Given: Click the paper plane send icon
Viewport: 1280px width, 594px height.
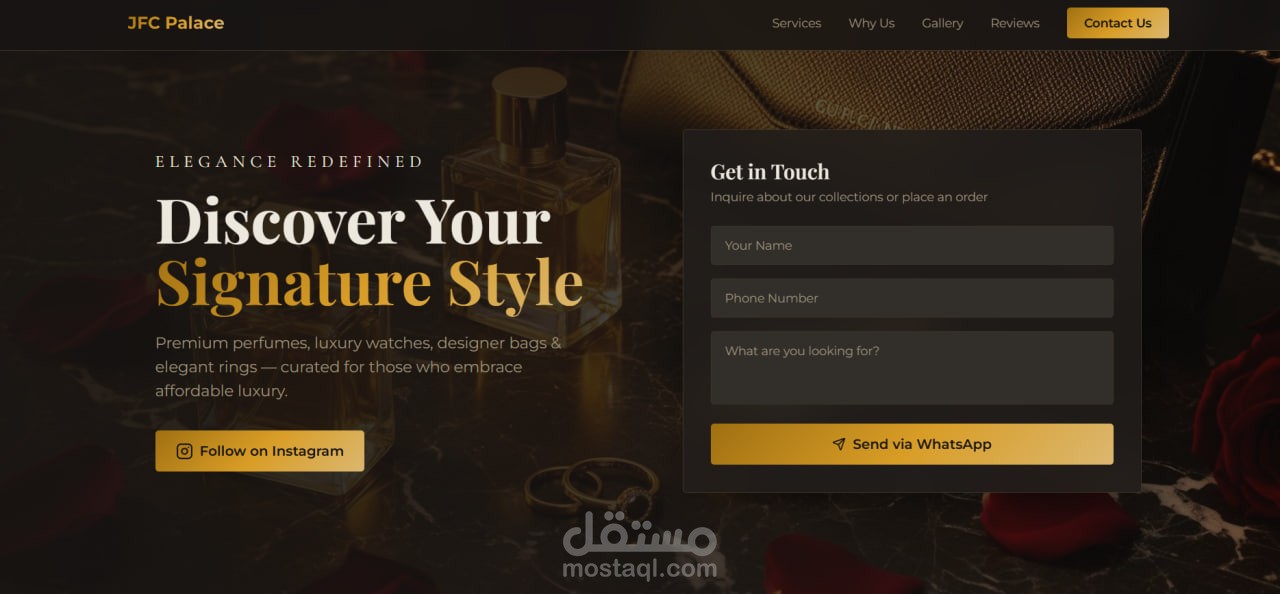Looking at the screenshot, I should click(839, 444).
